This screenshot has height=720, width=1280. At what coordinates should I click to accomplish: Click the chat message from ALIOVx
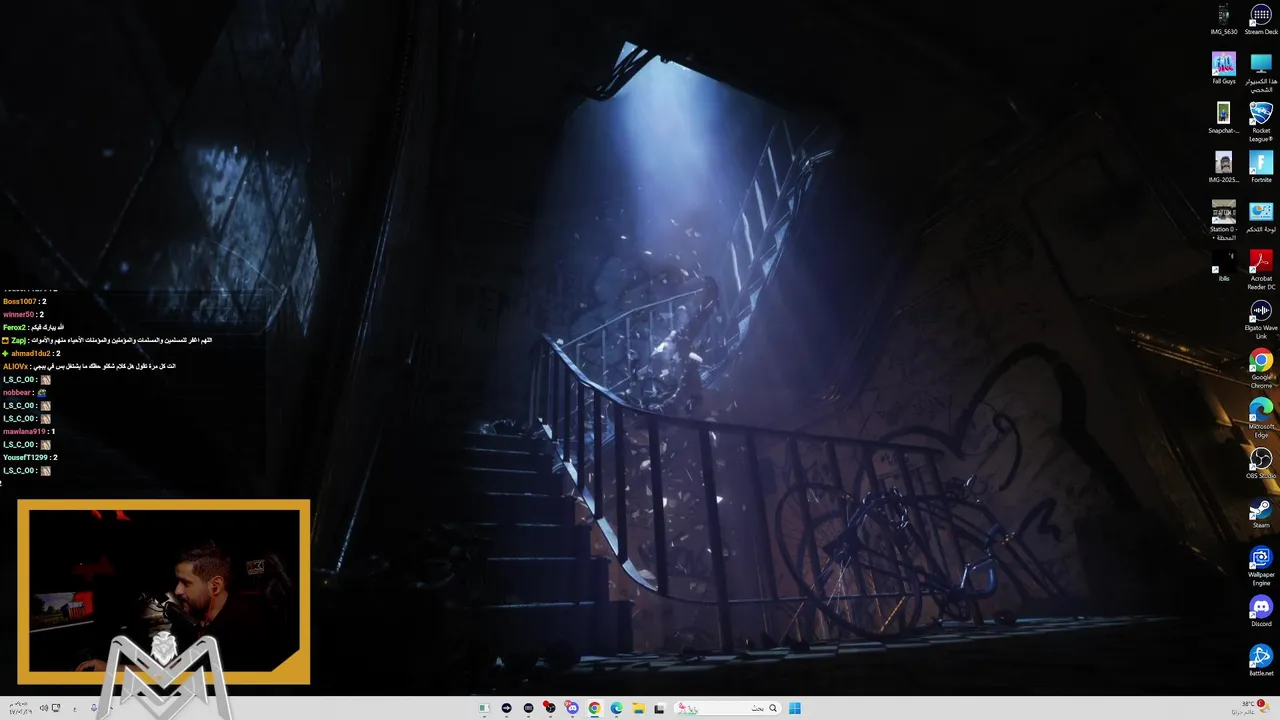(89, 366)
